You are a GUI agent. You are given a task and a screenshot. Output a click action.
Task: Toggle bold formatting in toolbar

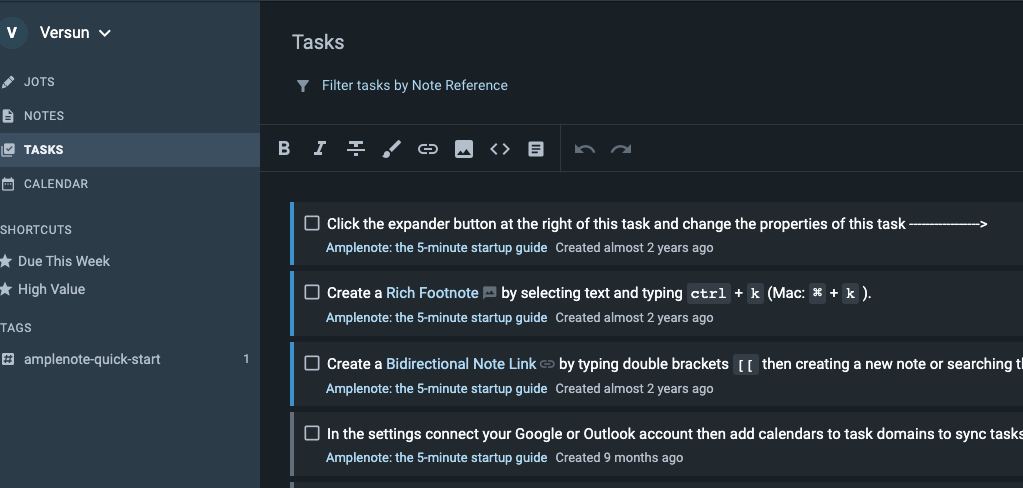click(x=284, y=149)
